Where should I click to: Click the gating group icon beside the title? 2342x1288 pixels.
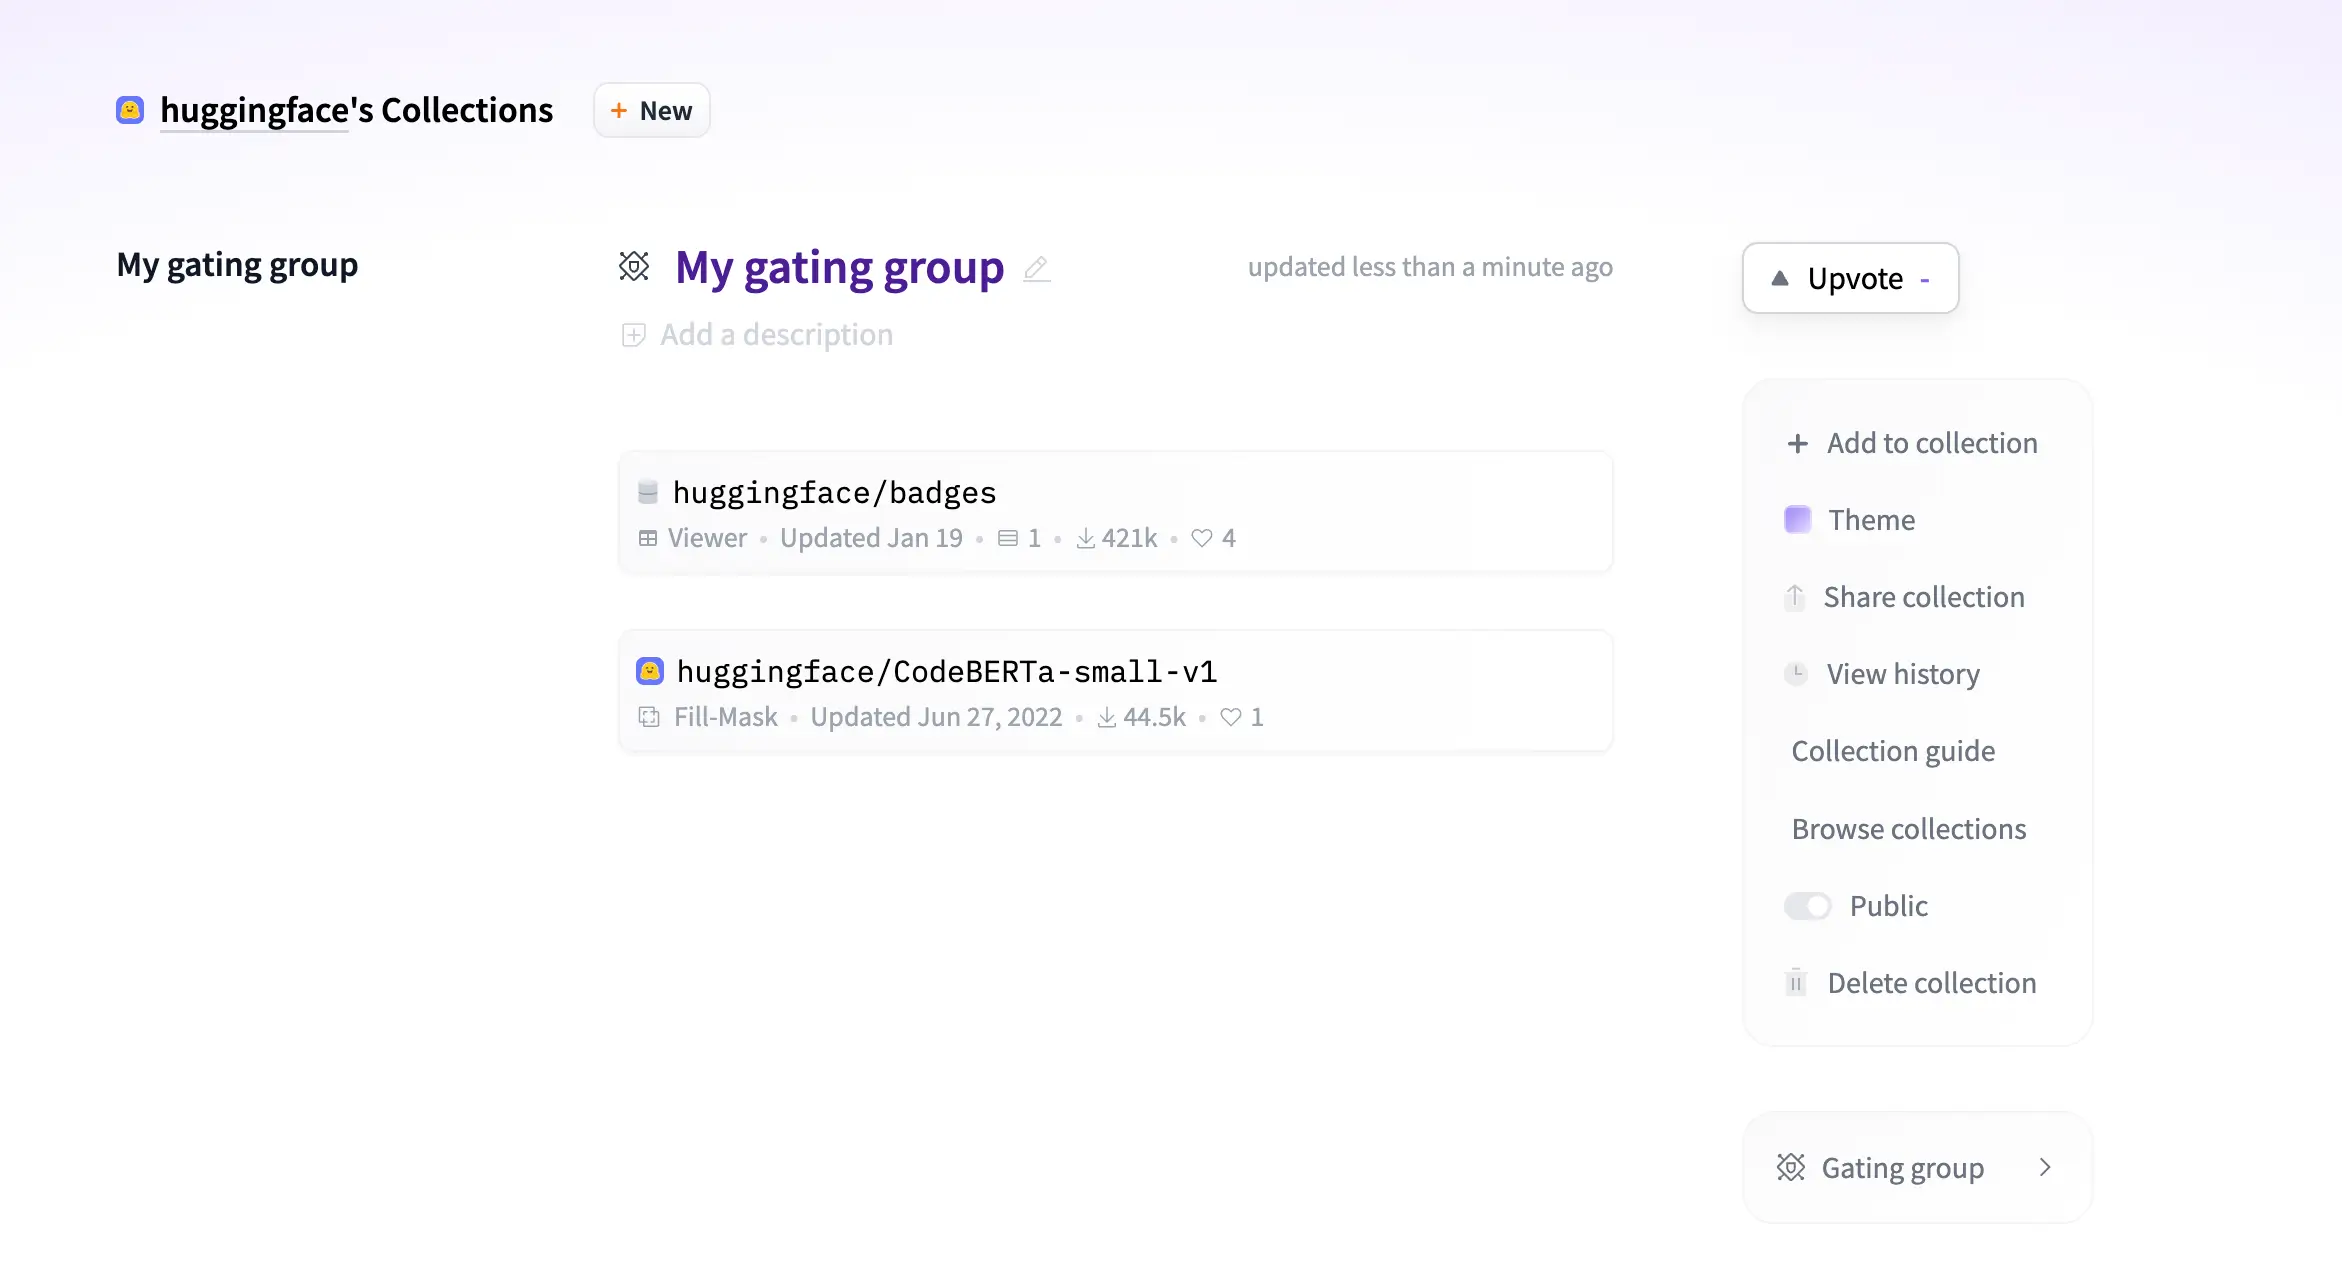pyautogui.click(x=634, y=266)
